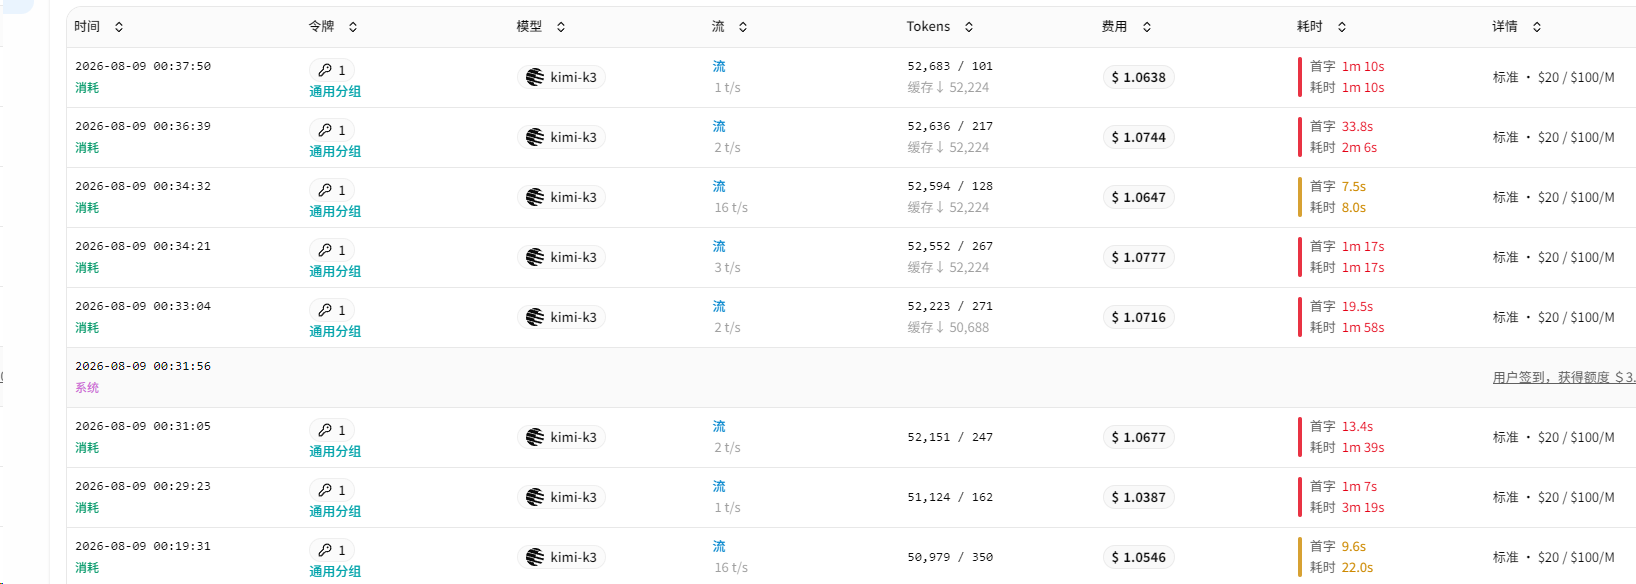1636x584 pixels.
Task: Sort by 模型 column sort icon
Action: click(561, 27)
